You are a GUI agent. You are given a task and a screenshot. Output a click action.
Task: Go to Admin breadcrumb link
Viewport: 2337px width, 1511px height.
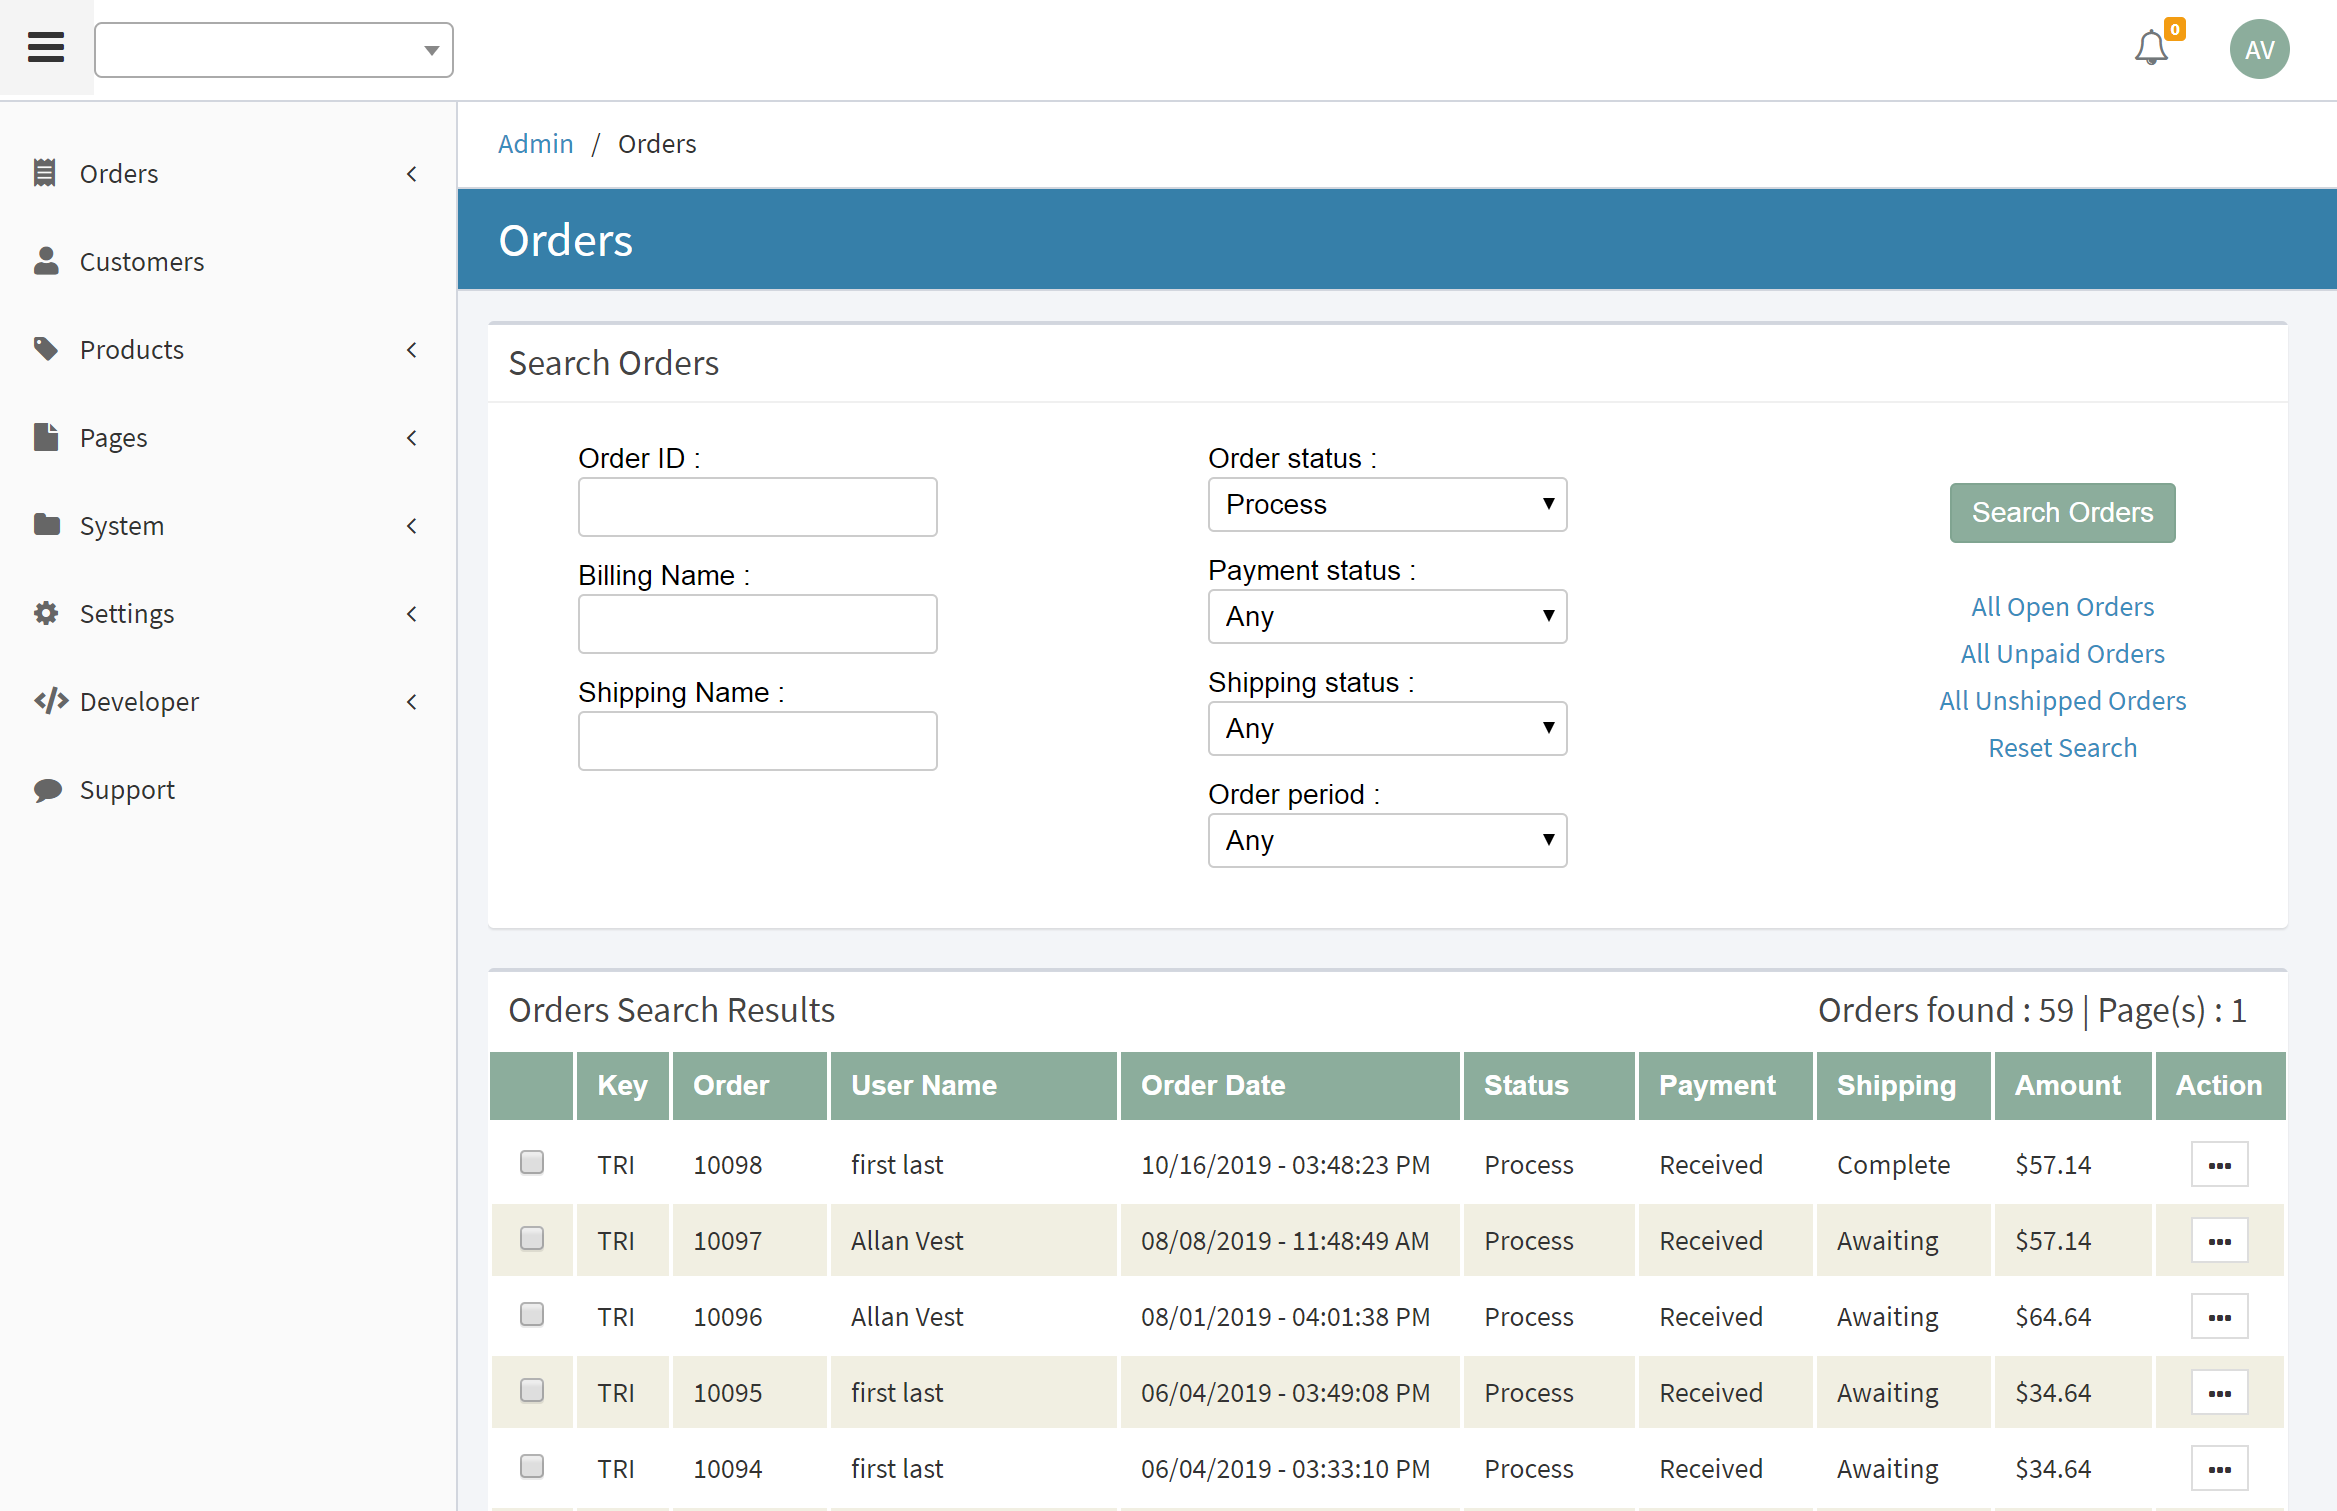pyautogui.click(x=536, y=144)
